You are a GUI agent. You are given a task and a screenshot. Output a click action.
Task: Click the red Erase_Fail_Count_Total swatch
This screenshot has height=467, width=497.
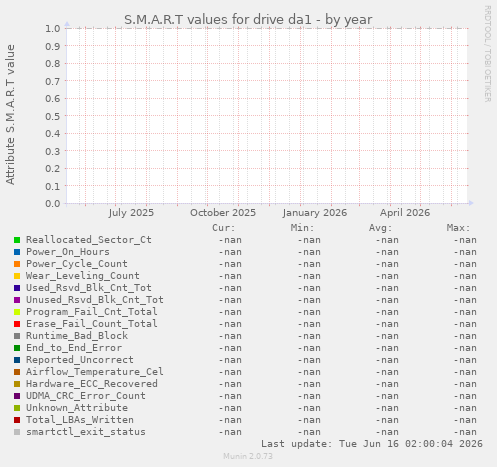click(17, 324)
